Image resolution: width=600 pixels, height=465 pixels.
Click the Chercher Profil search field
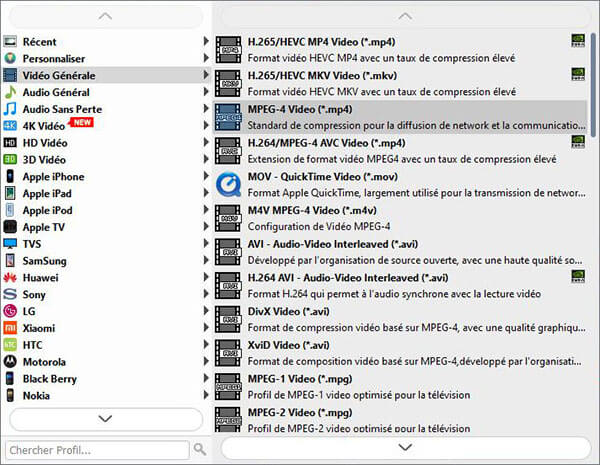click(98, 450)
